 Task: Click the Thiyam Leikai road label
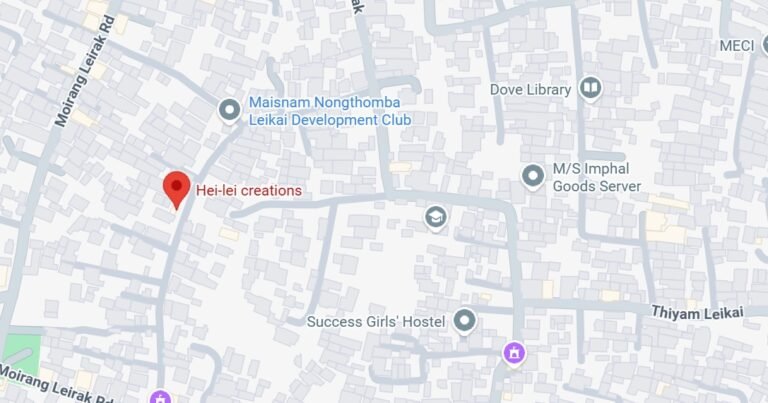(x=697, y=312)
